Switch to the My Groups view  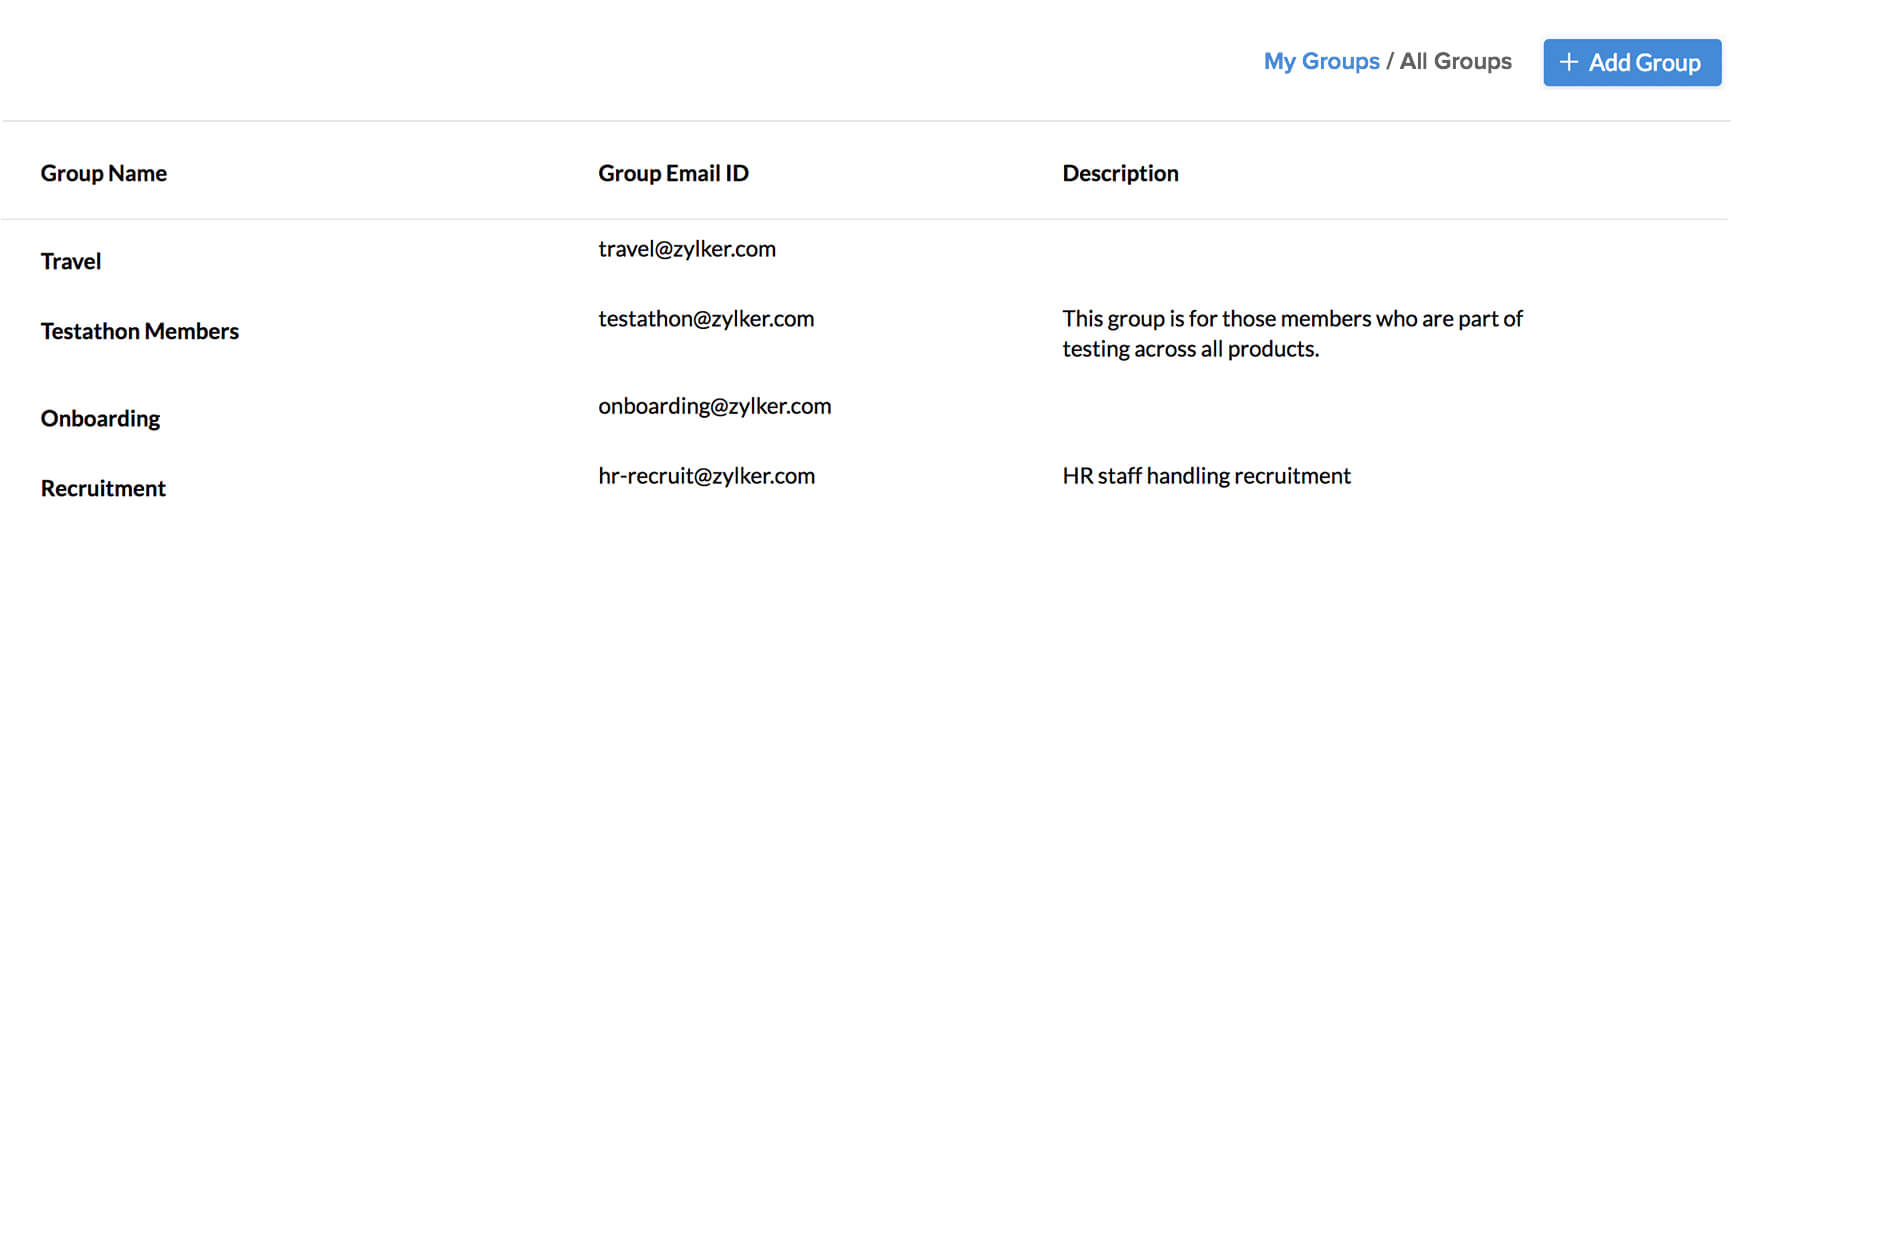[1321, 61]
